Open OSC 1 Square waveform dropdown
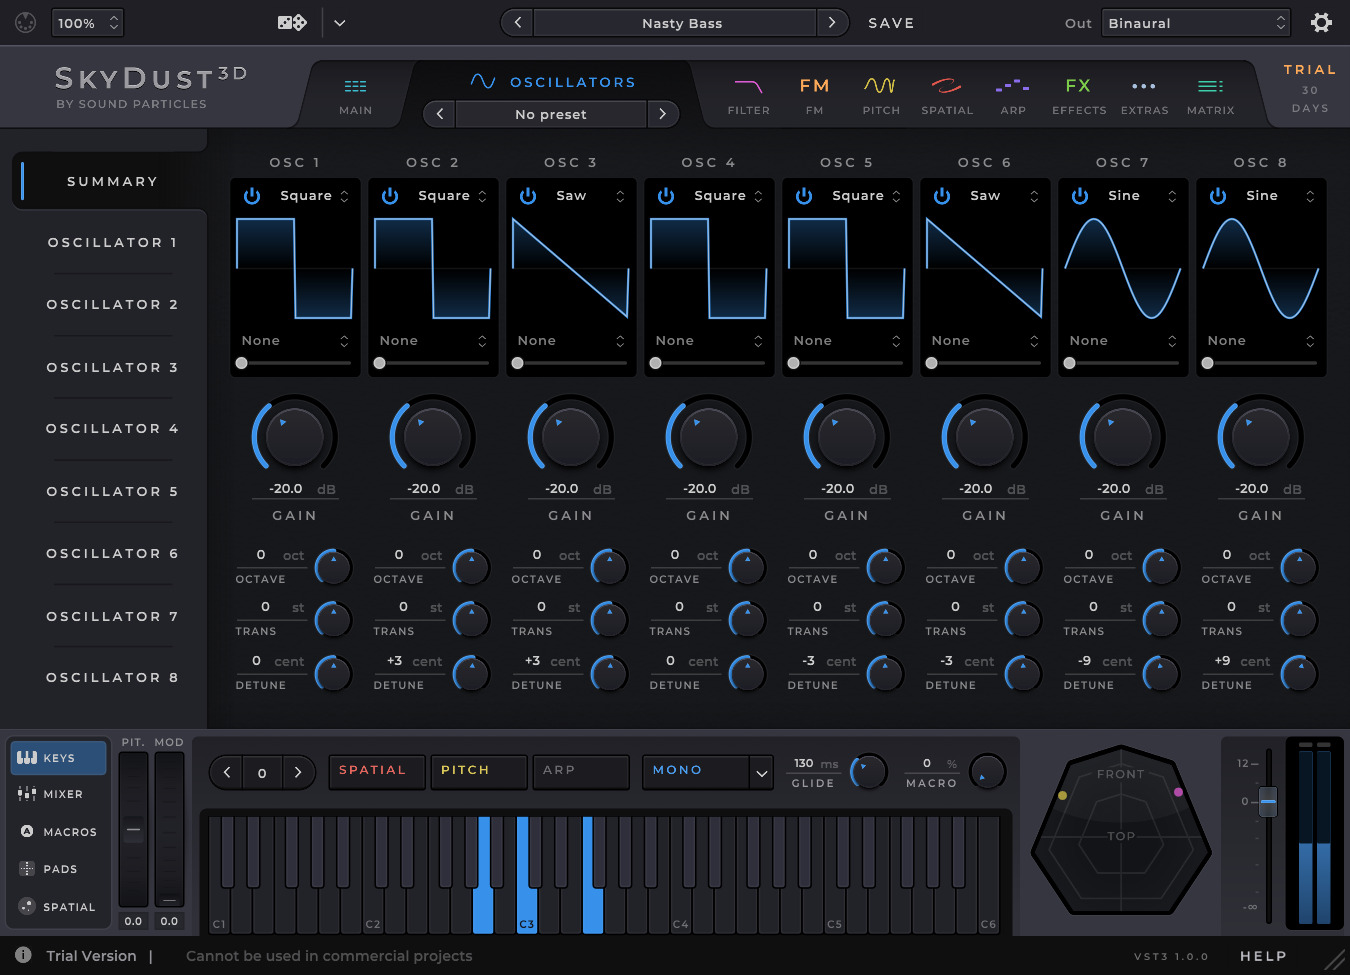The height and width of the screenshot is (975, 1350). (314, 196)
